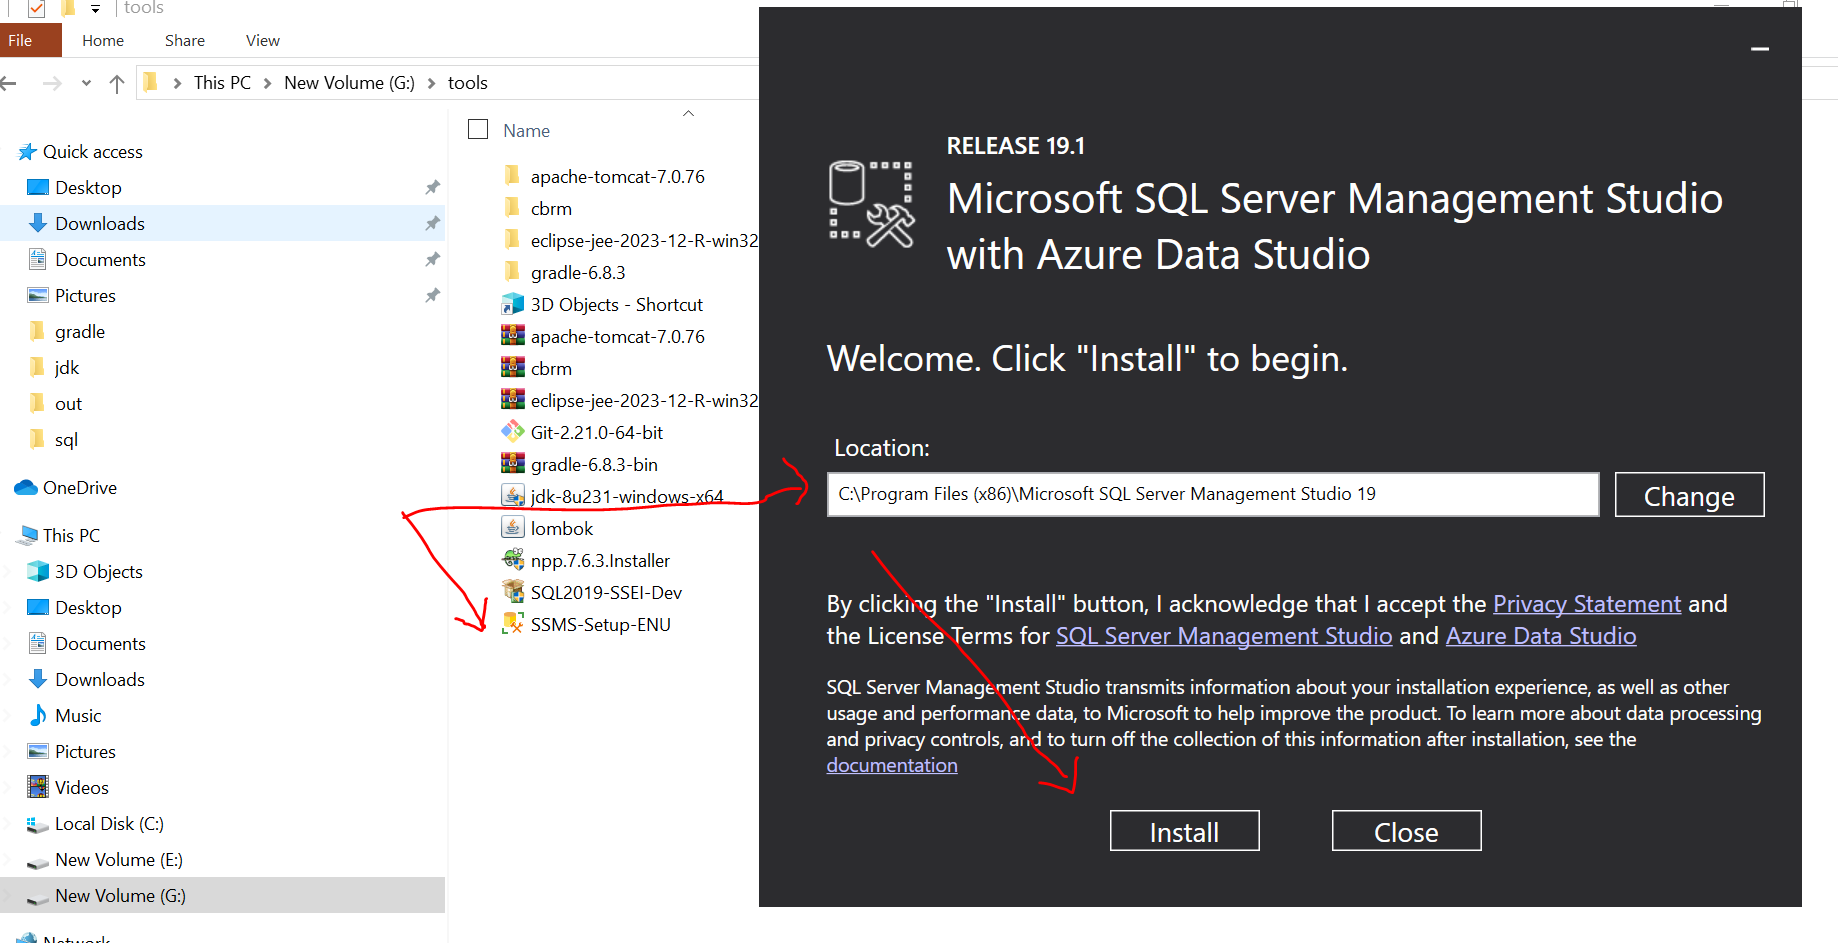Click the Back navigation arrow
This screenshot has width=1838, height=943.
point(9,83)
